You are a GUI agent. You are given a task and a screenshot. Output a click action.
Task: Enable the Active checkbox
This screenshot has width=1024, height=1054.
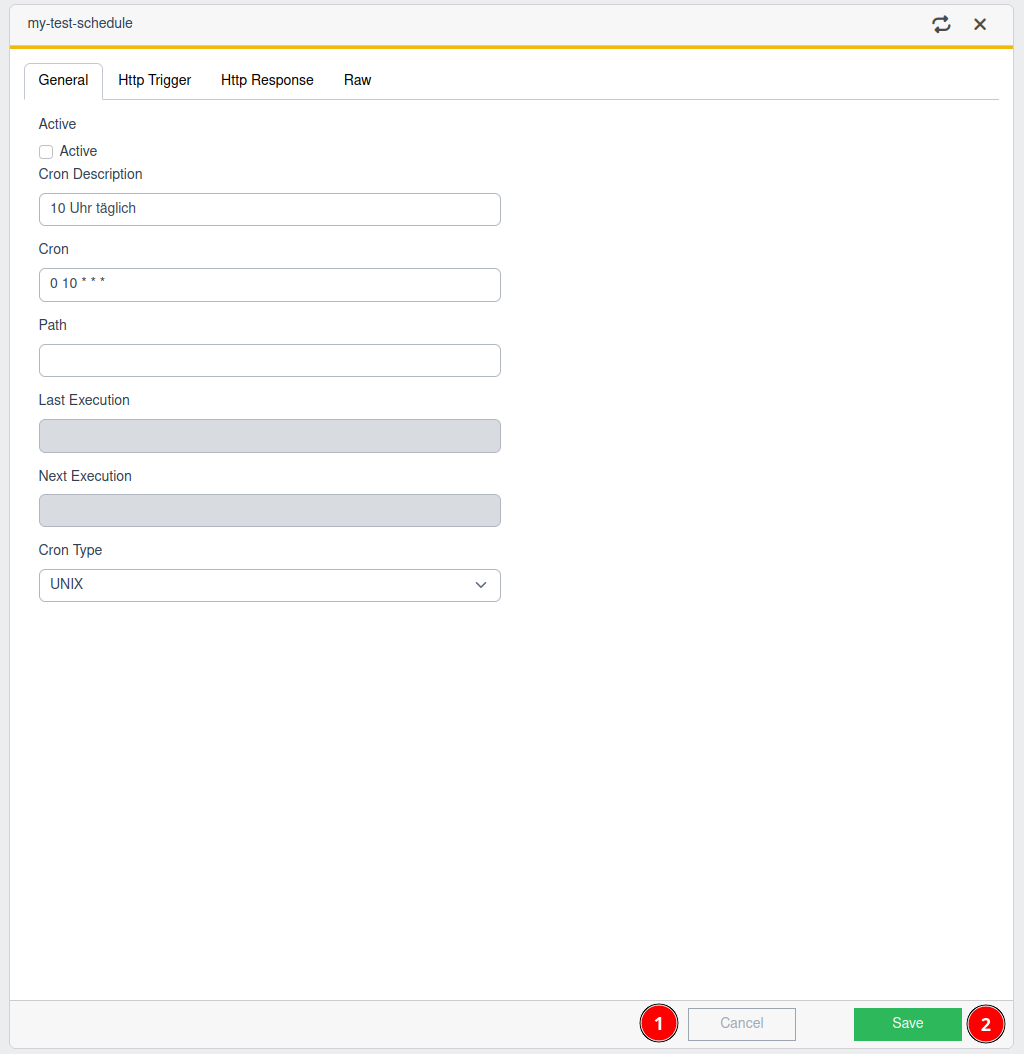pos(46,152)
